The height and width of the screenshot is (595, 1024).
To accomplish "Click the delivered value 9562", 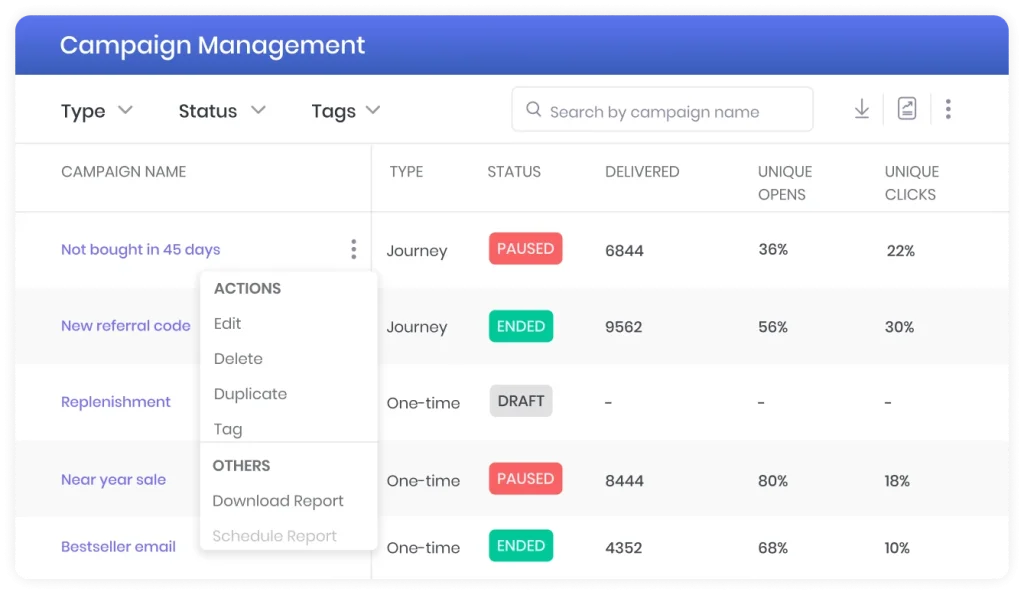I will click(624, 327).
